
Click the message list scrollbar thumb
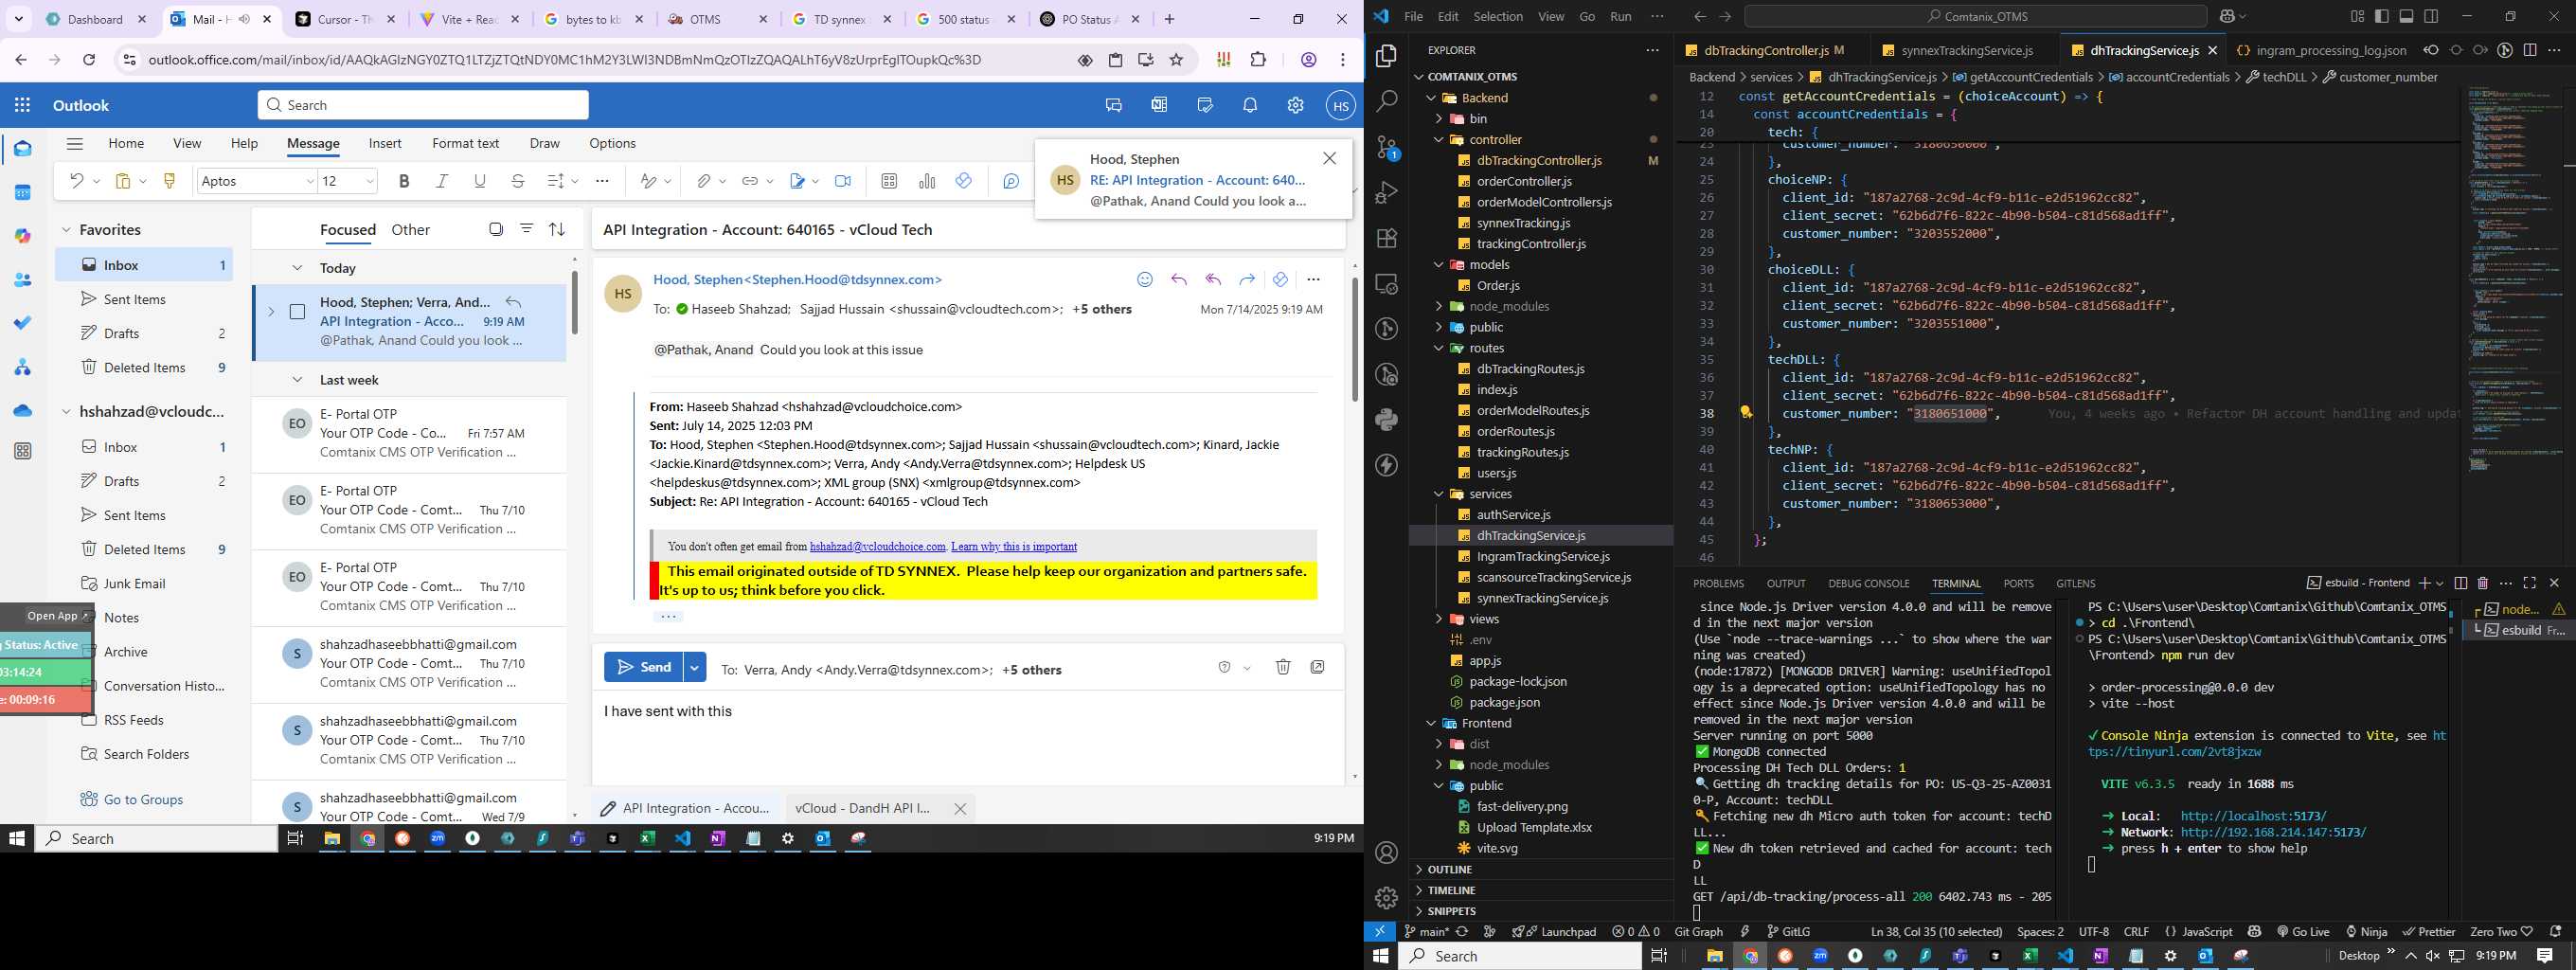574,302
